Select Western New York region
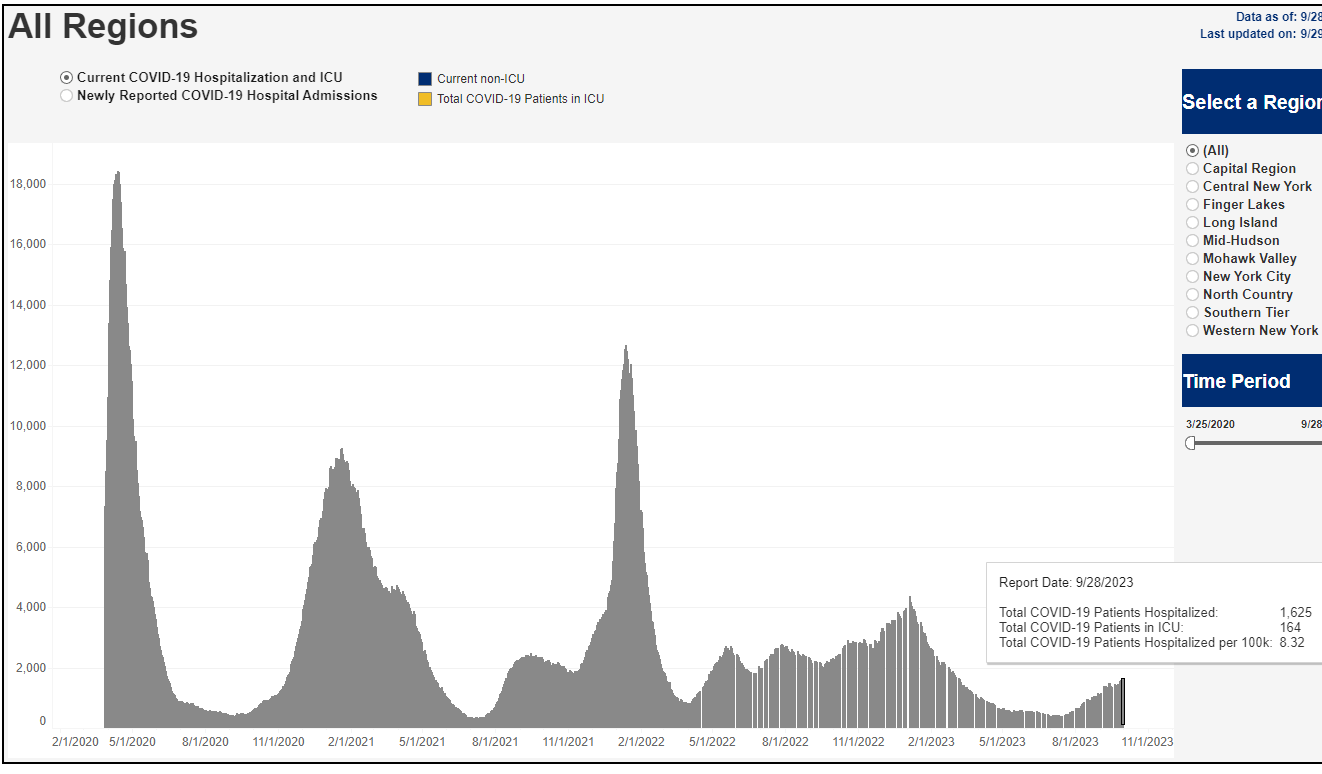1322x774 pixels. click(x=1192, y=331)
